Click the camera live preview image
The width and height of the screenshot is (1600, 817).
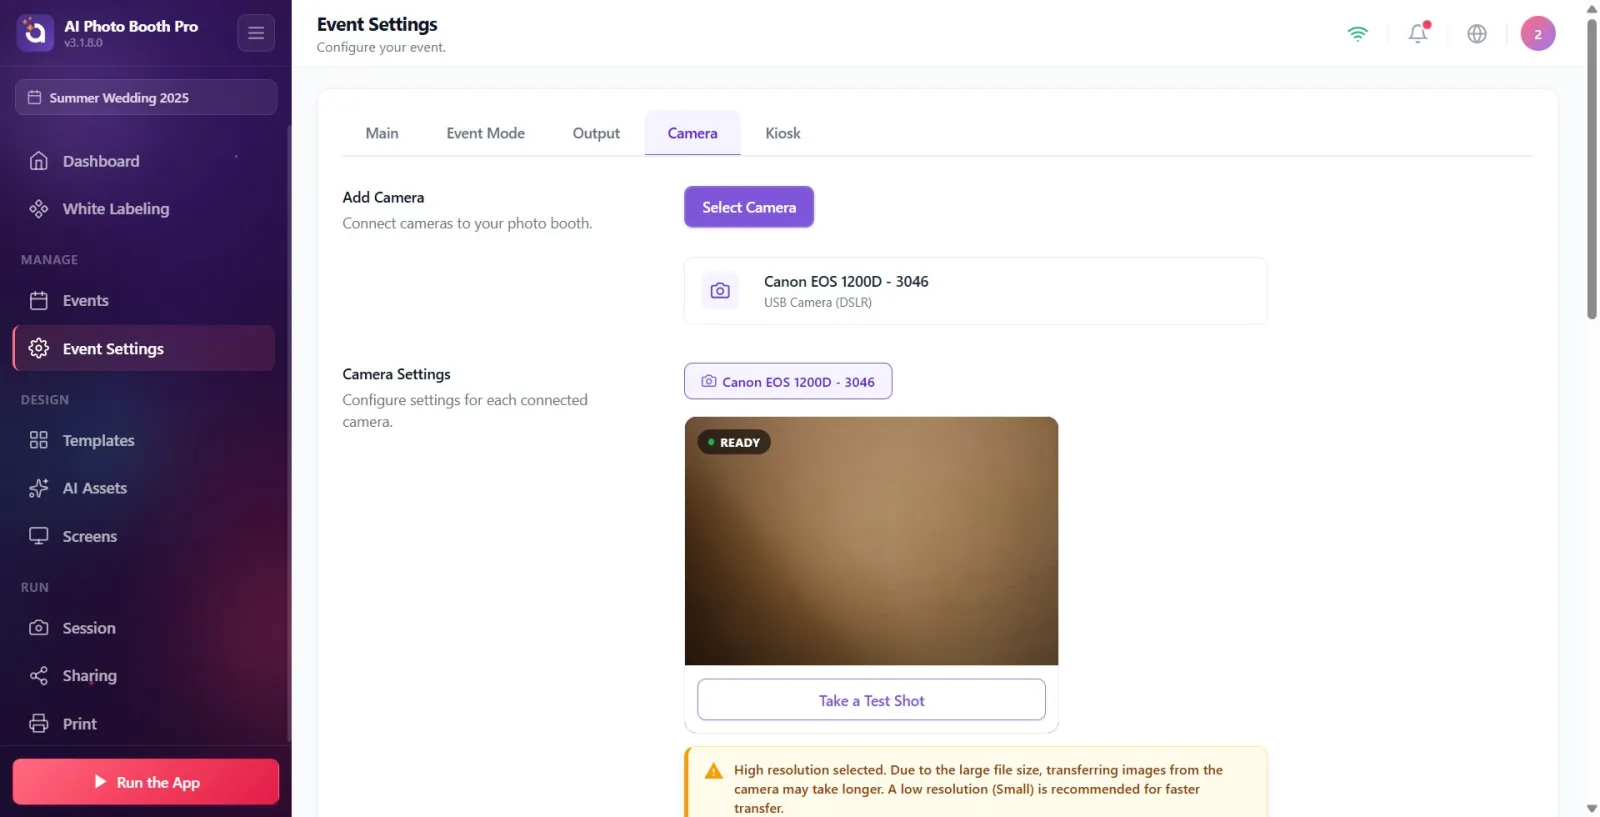[871, 541]
